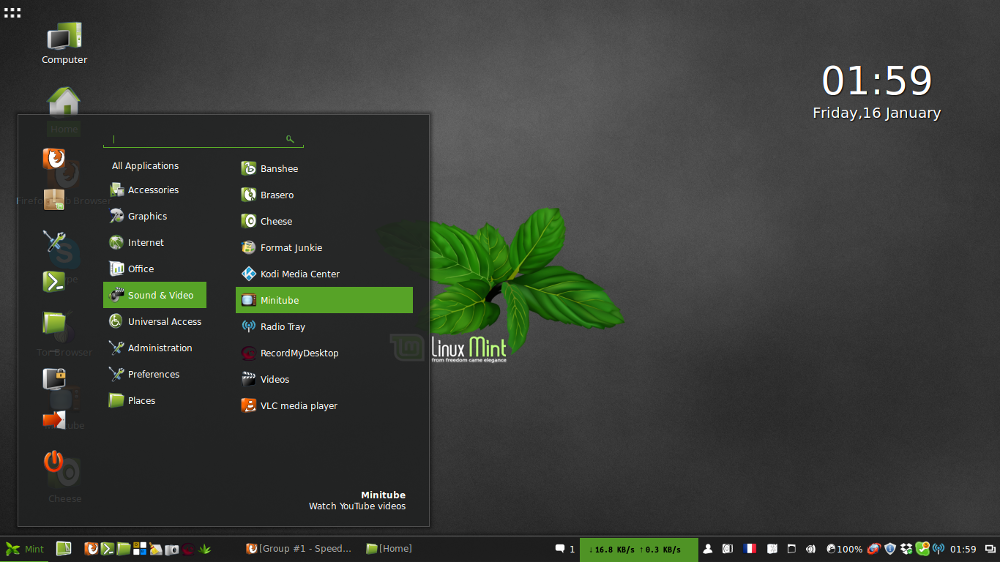Click the shield update manager tray icon

(890, 549)
